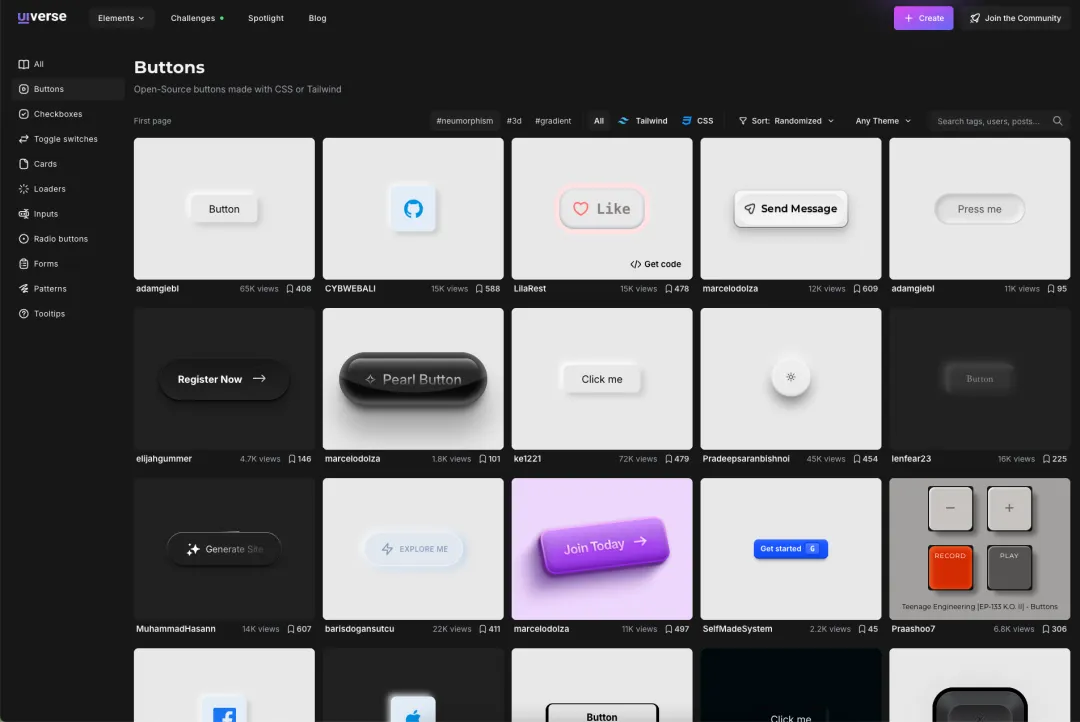Click the orange RECORD button preview
Screen dimensions: 1080x722
(x=950, y=567)
